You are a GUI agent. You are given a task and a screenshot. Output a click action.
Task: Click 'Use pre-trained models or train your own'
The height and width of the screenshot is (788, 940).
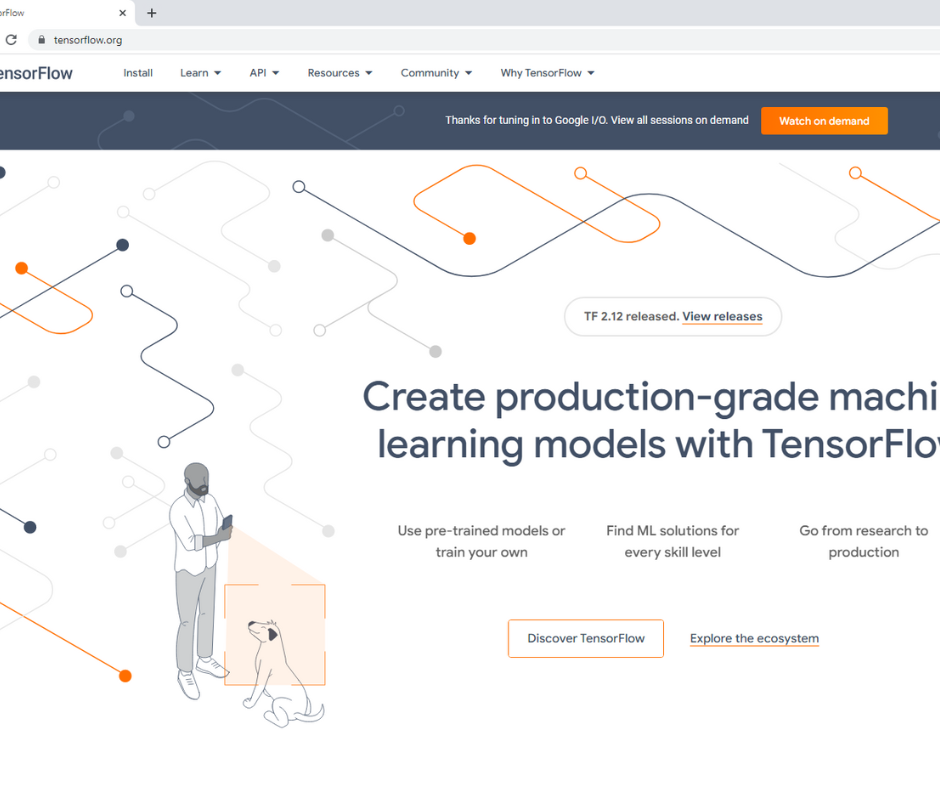point(481,542)
